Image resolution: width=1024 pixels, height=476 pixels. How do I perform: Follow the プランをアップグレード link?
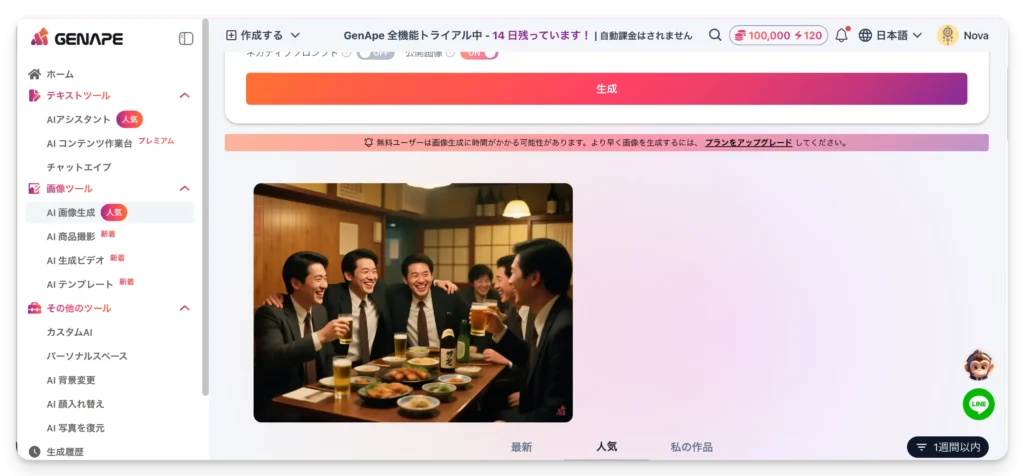tap(748, 142)
